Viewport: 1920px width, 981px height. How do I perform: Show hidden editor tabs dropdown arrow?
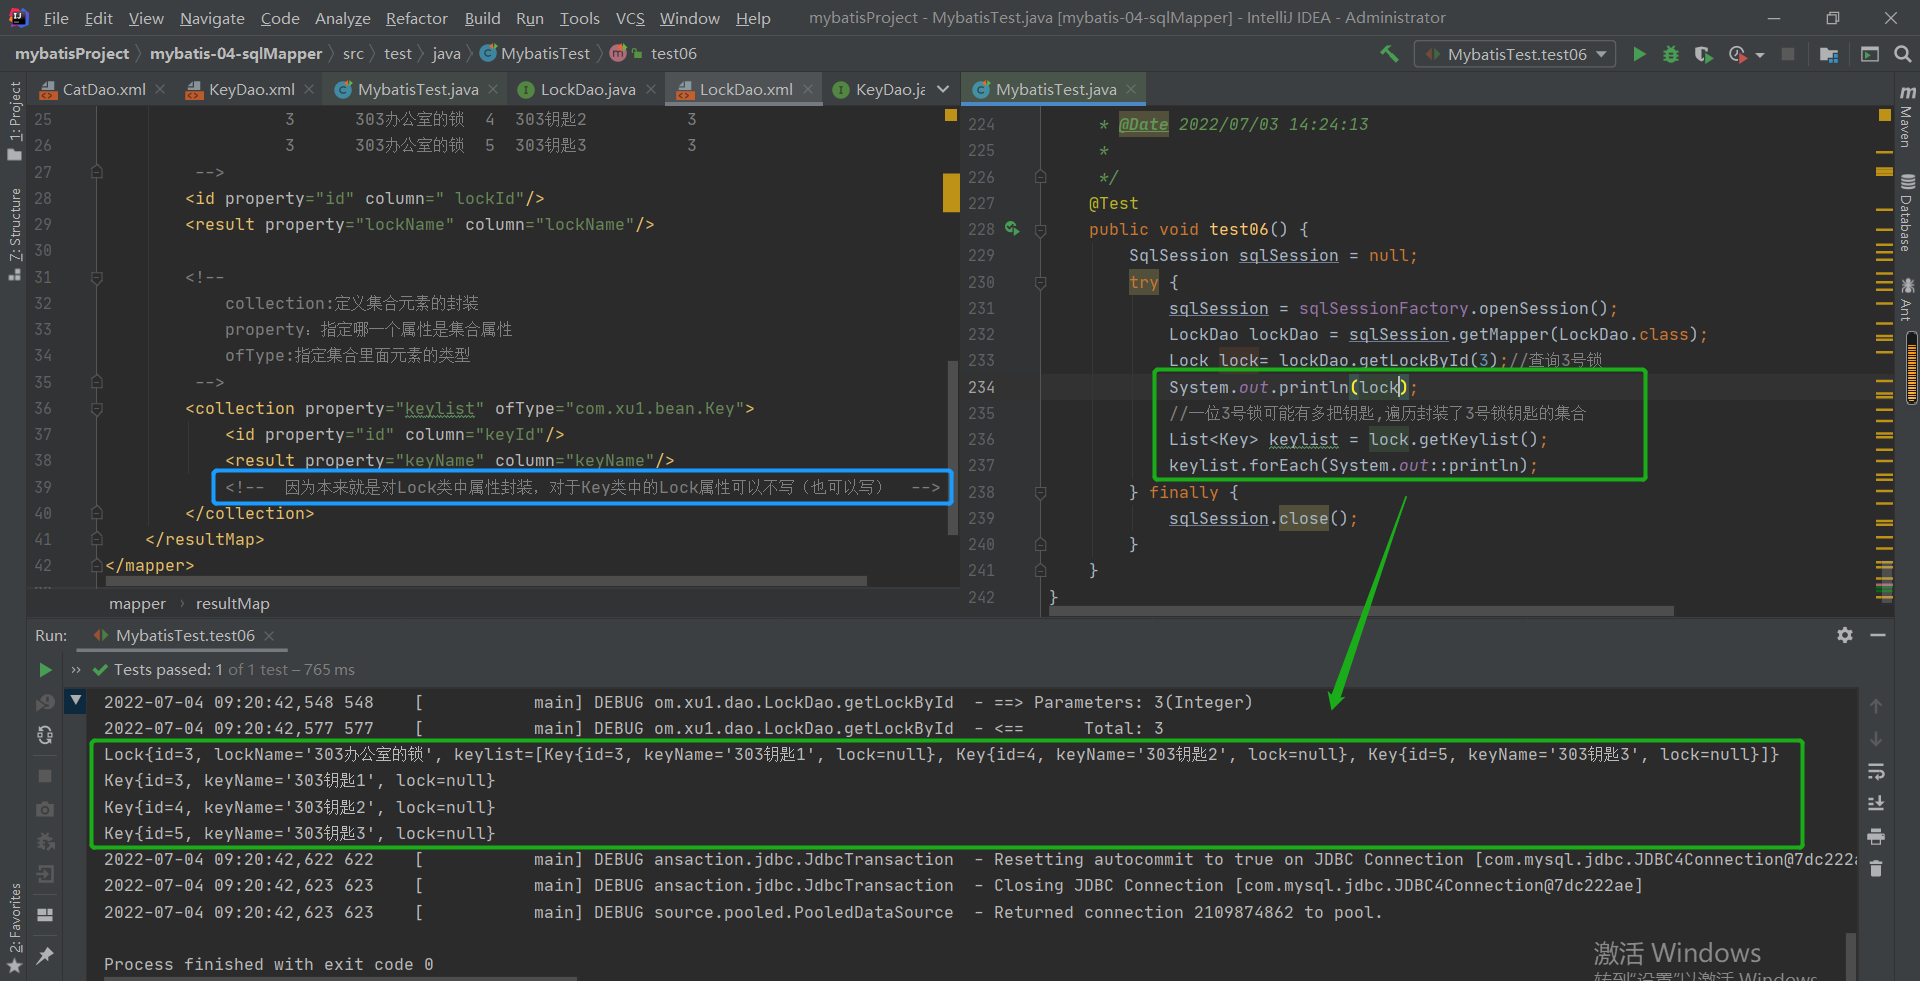coord(943,89)
